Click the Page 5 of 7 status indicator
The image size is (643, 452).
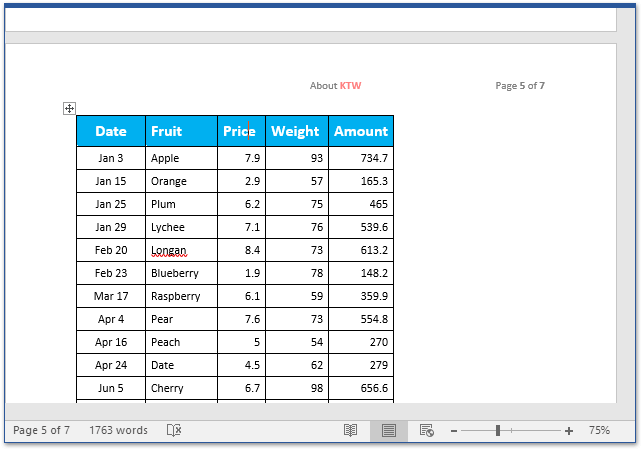coord(40,430)
